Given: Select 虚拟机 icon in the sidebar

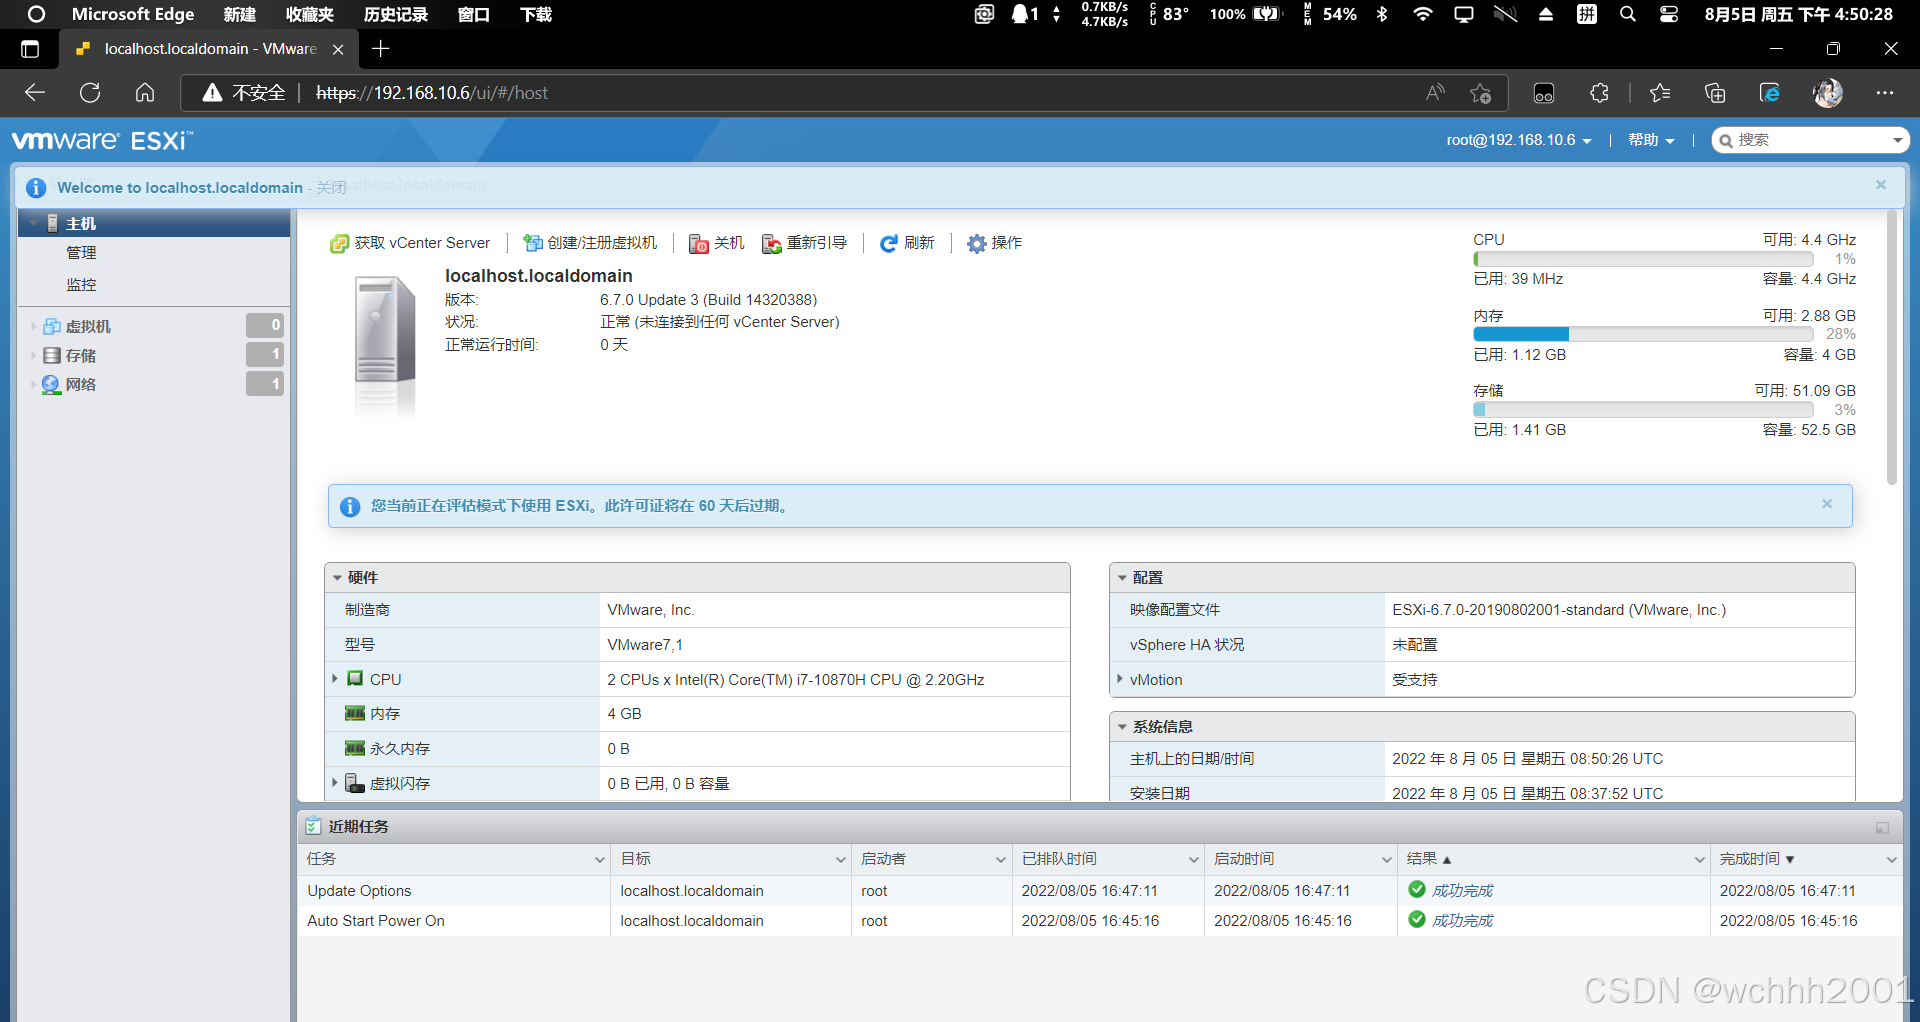Looking at the screenshot, I should 51,325.
